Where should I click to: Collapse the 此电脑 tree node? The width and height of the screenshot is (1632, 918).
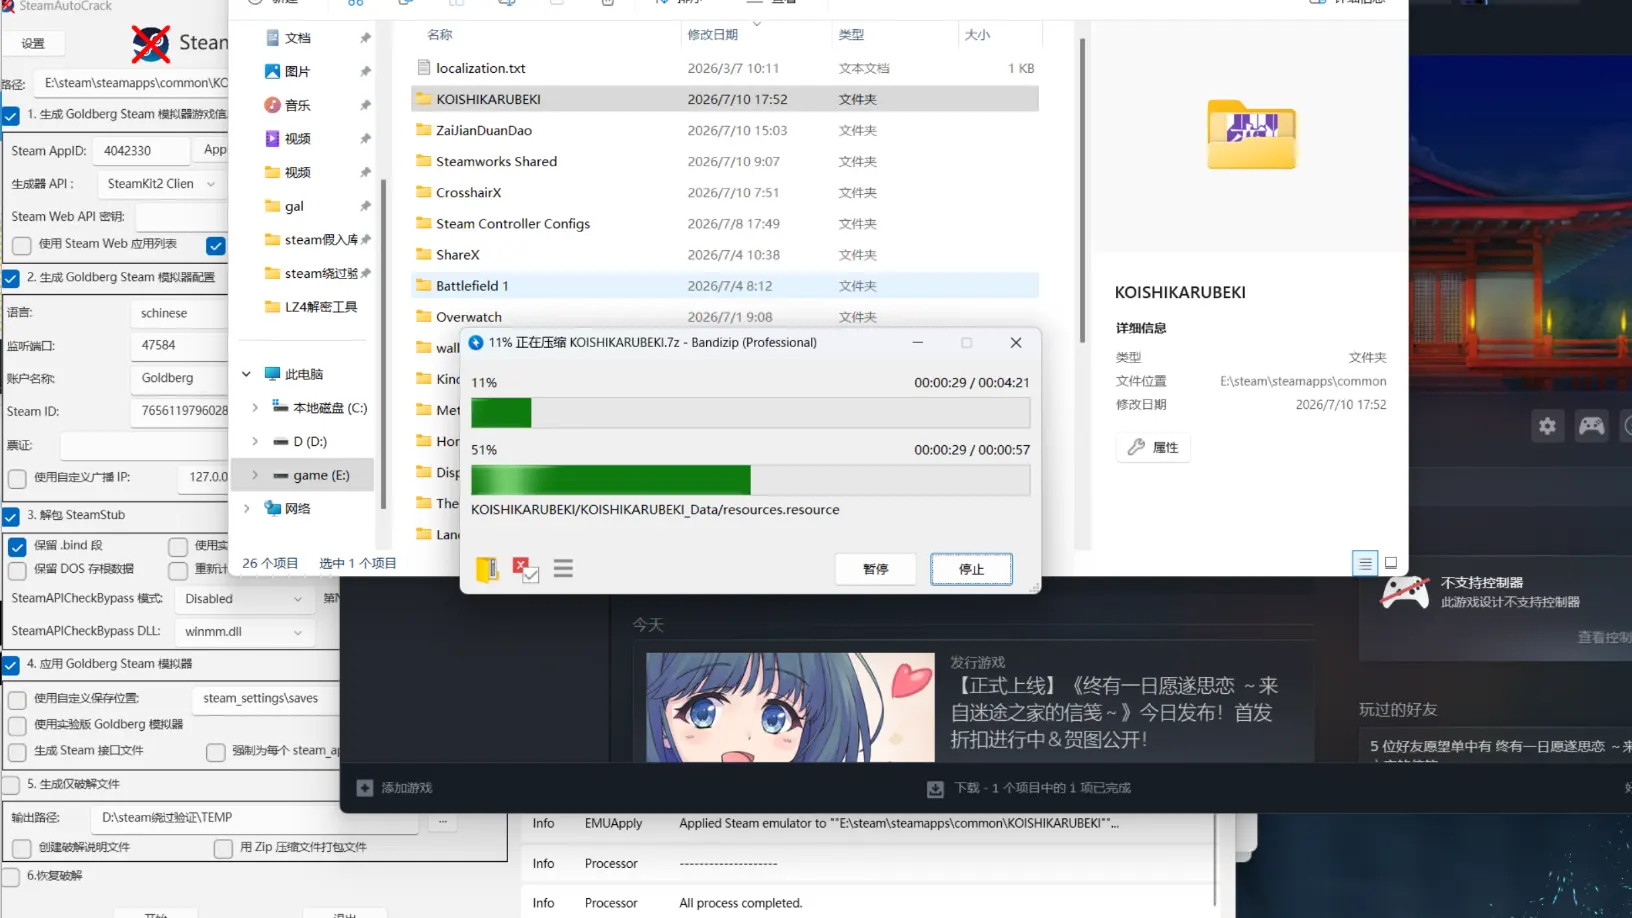[246, 374]
